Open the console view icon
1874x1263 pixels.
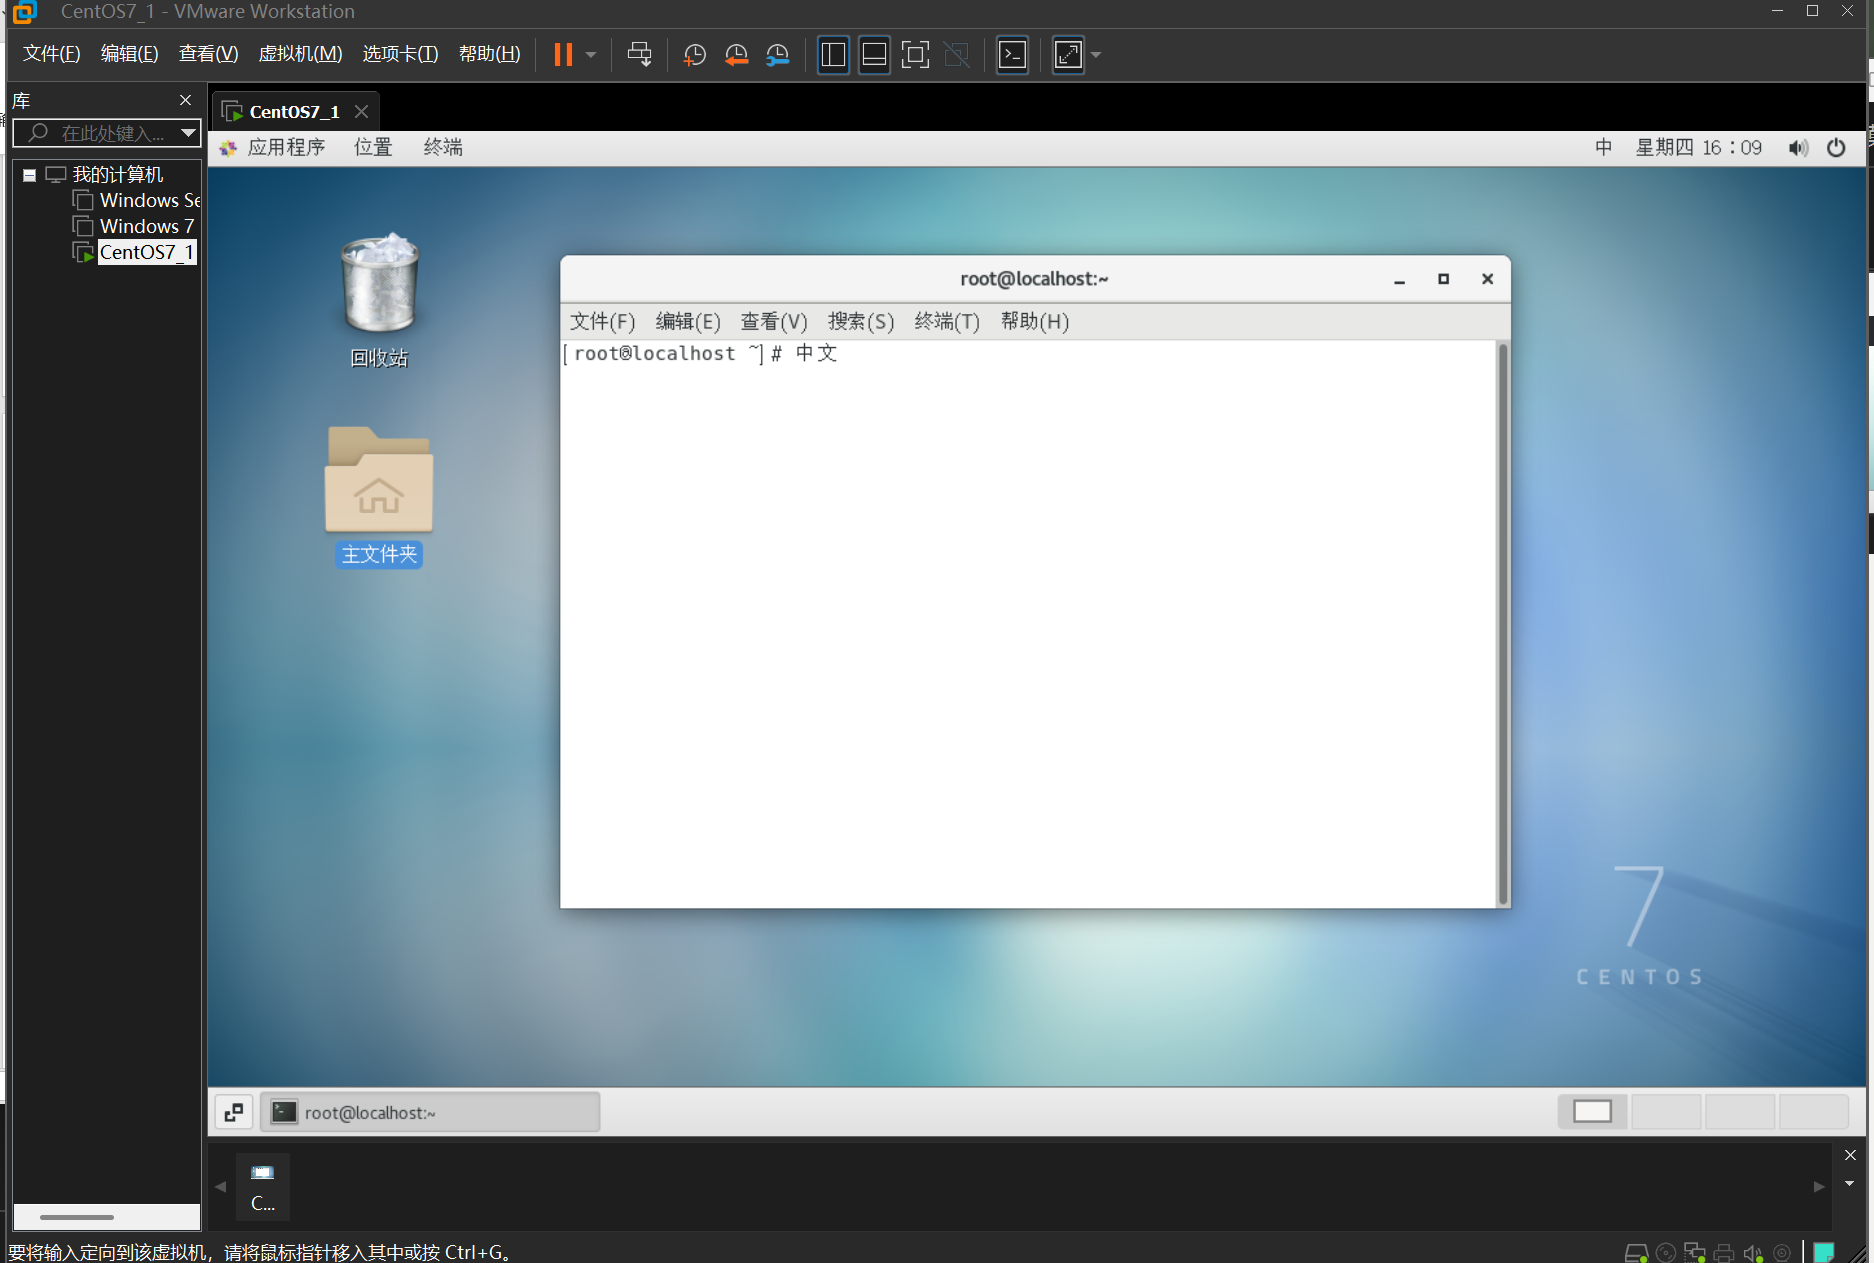pyautogui.click(x=1013, y=55)
